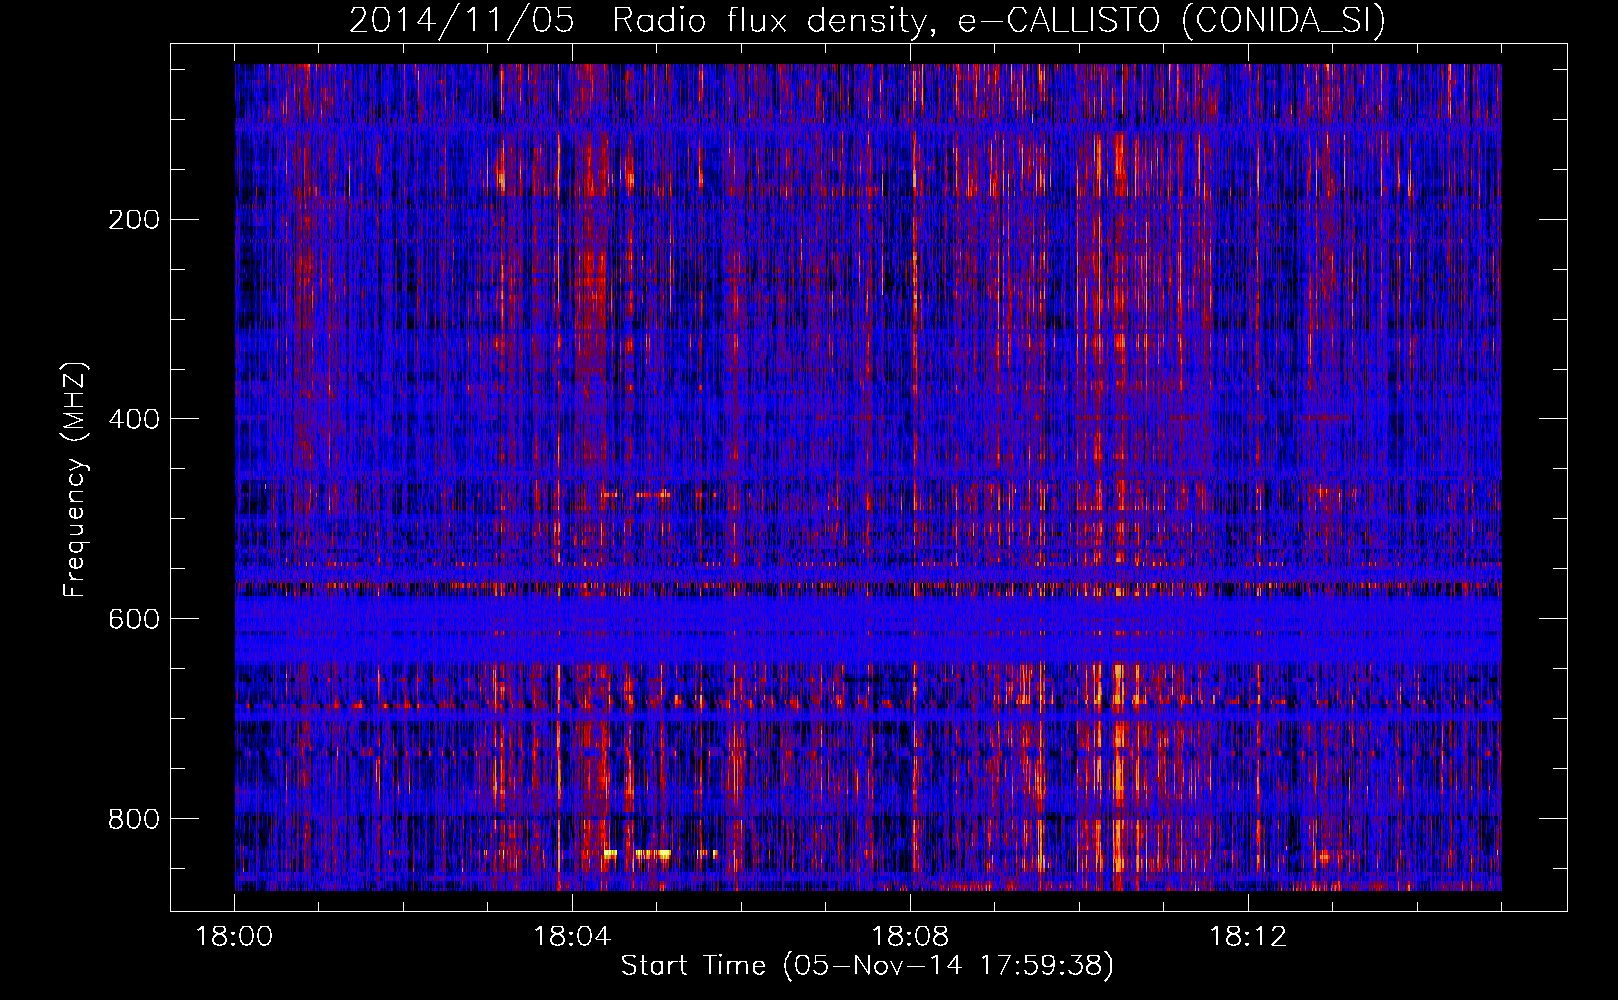
Task: Click the 'Start Time (05-Nov-14 17:59:38)' label
Action: coord(867,966)
